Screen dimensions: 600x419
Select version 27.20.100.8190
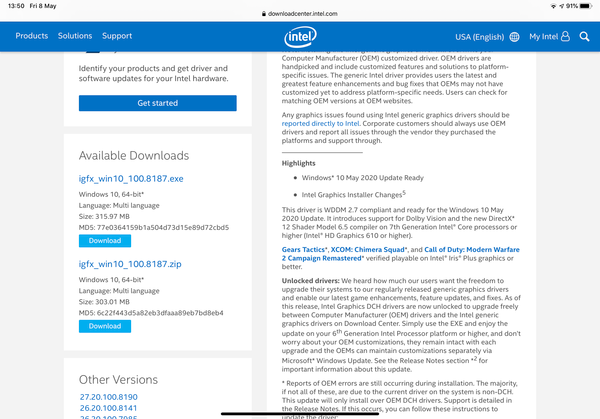click(109, 397)
